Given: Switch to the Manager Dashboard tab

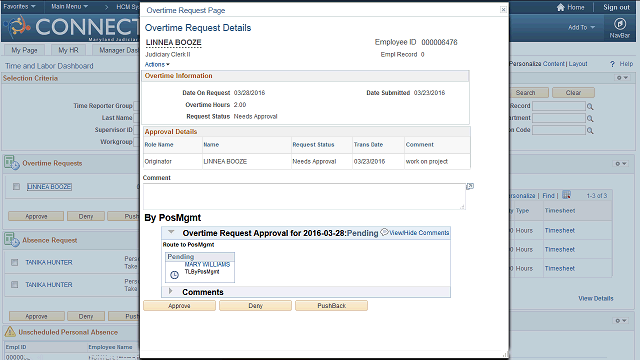Looking at the screenshot, I should (x=116, y=50).
